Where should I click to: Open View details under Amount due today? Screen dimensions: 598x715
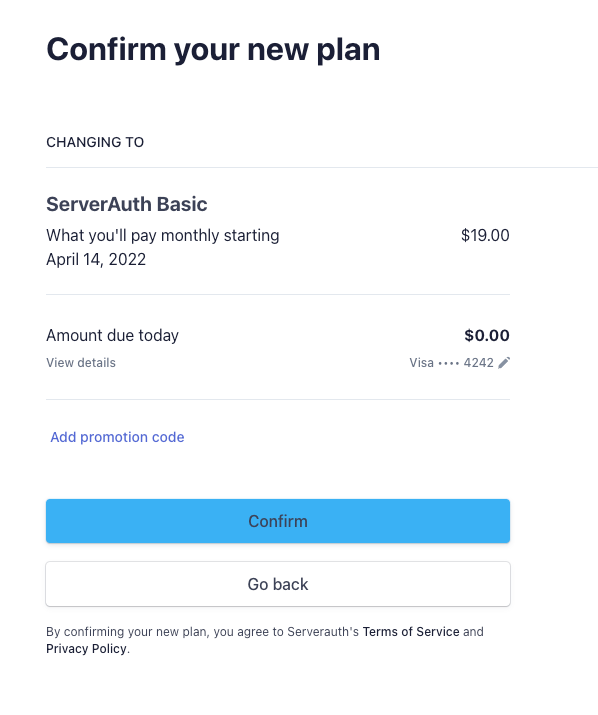click(x=81, y=363)
